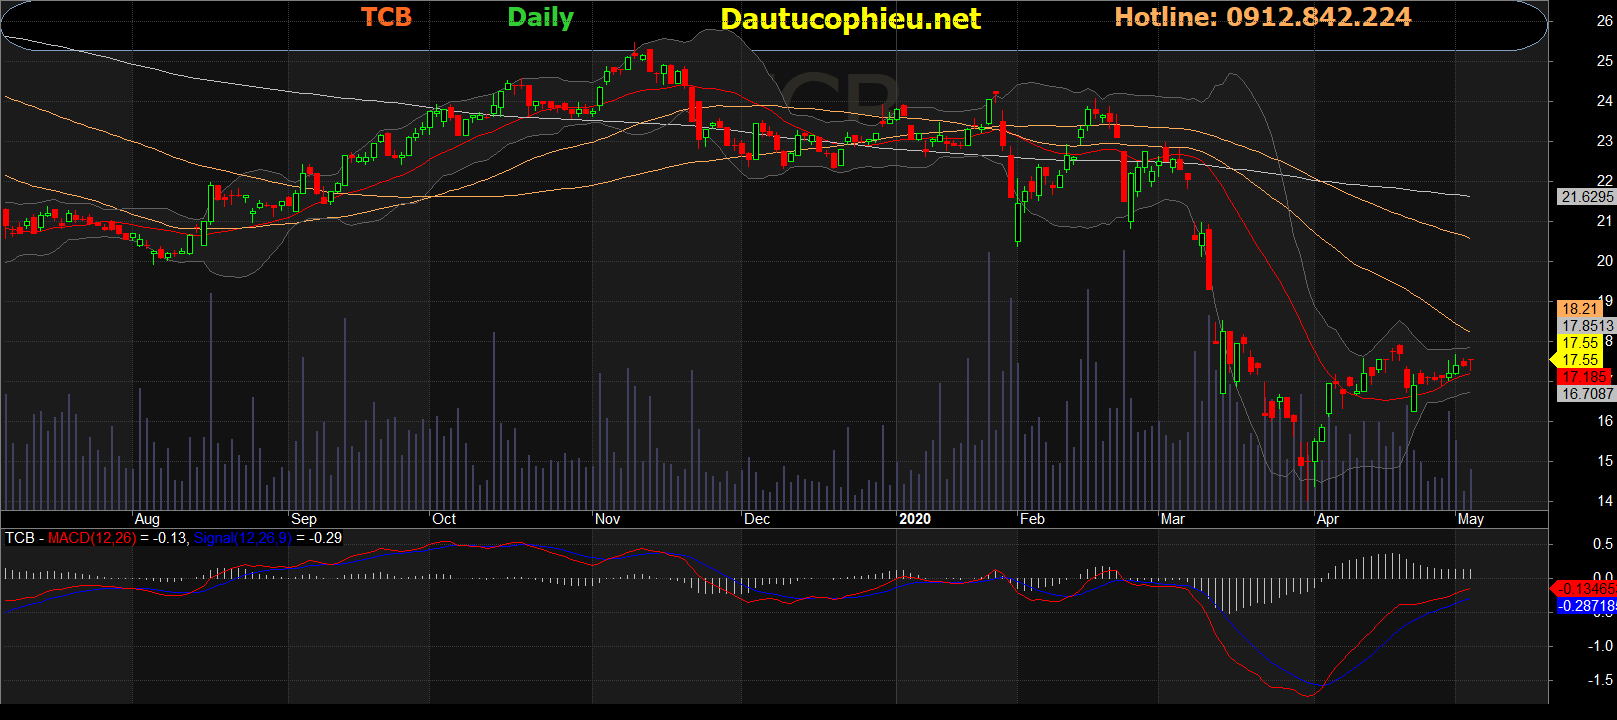Click the Hotline phone number text

point(1262,17)
